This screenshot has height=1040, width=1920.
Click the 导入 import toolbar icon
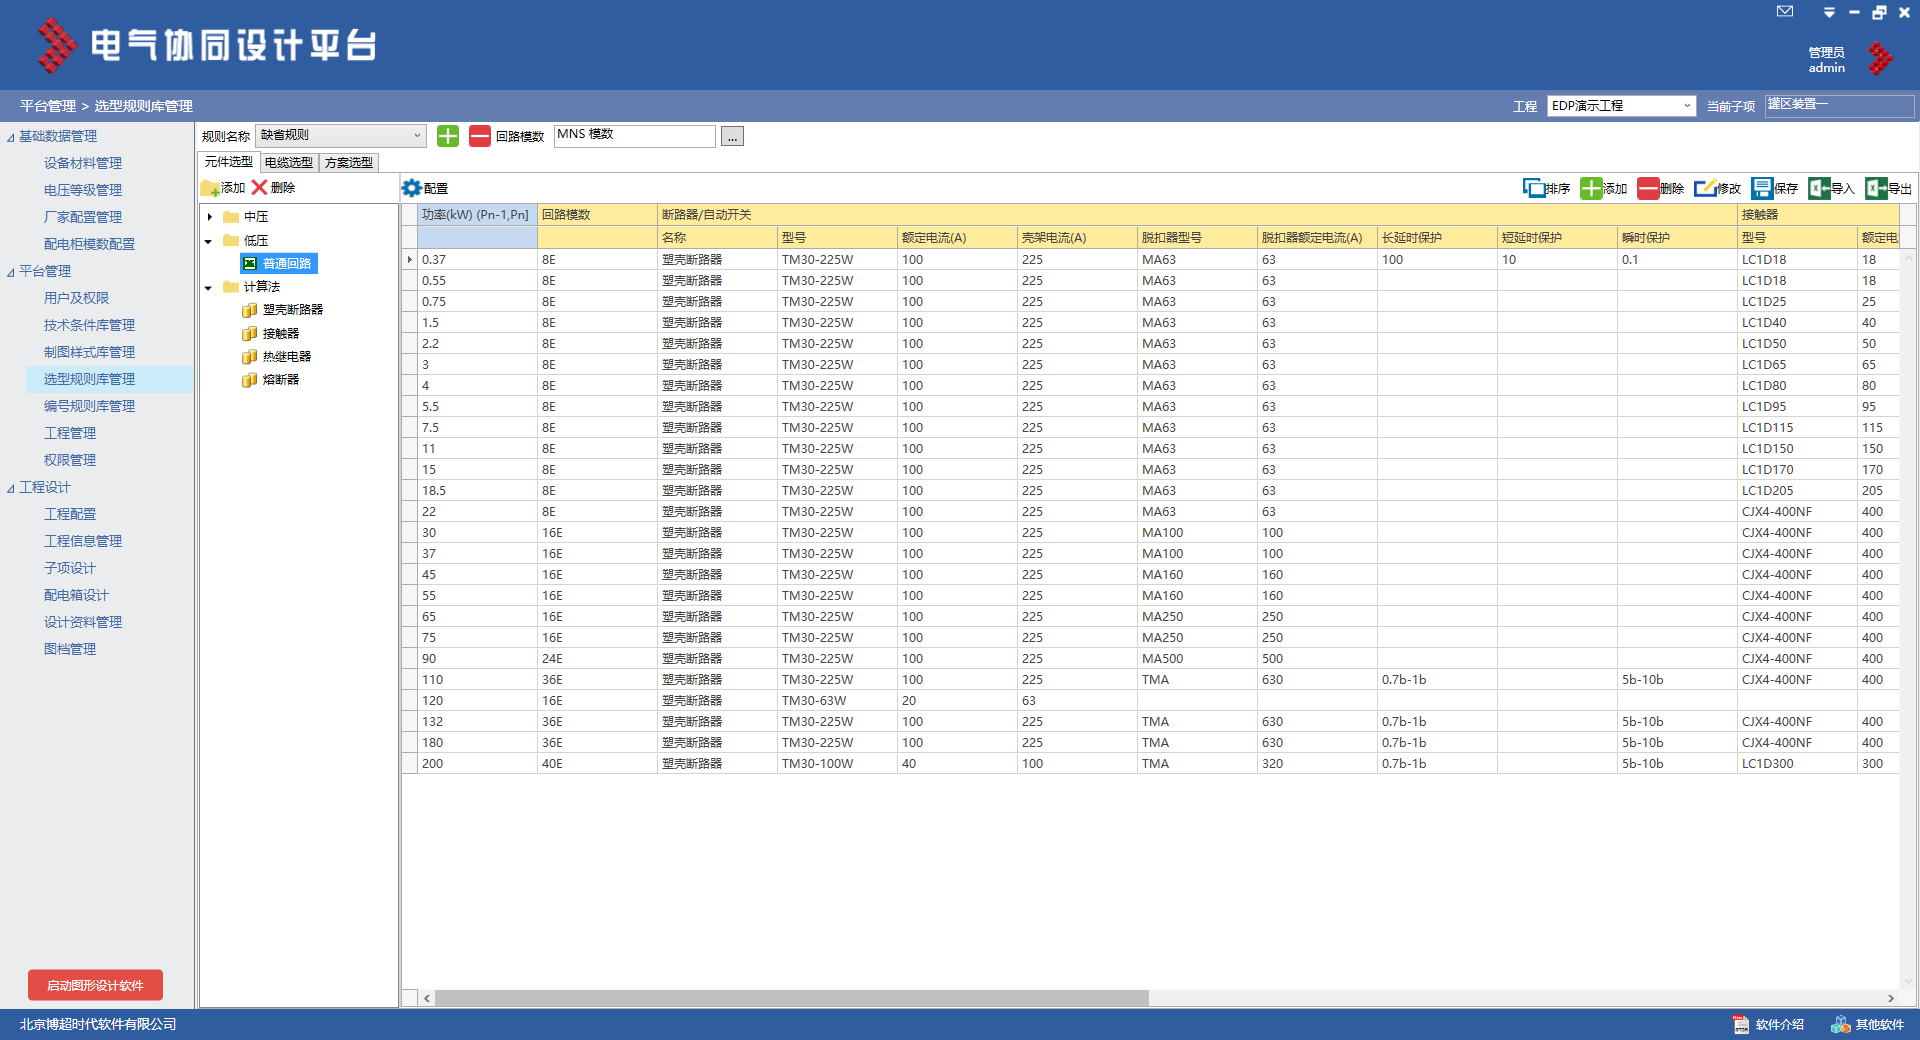click(1831, 188)
